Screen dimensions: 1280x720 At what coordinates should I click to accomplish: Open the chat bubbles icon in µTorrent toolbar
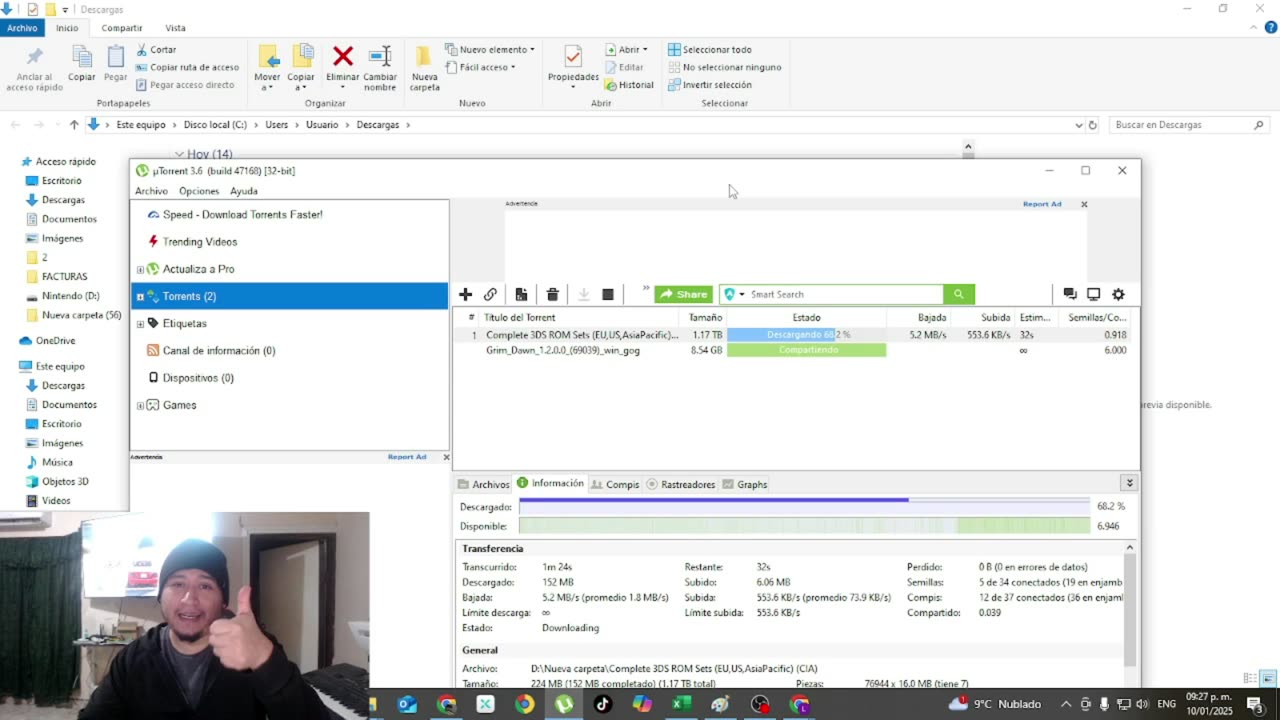1069,294
